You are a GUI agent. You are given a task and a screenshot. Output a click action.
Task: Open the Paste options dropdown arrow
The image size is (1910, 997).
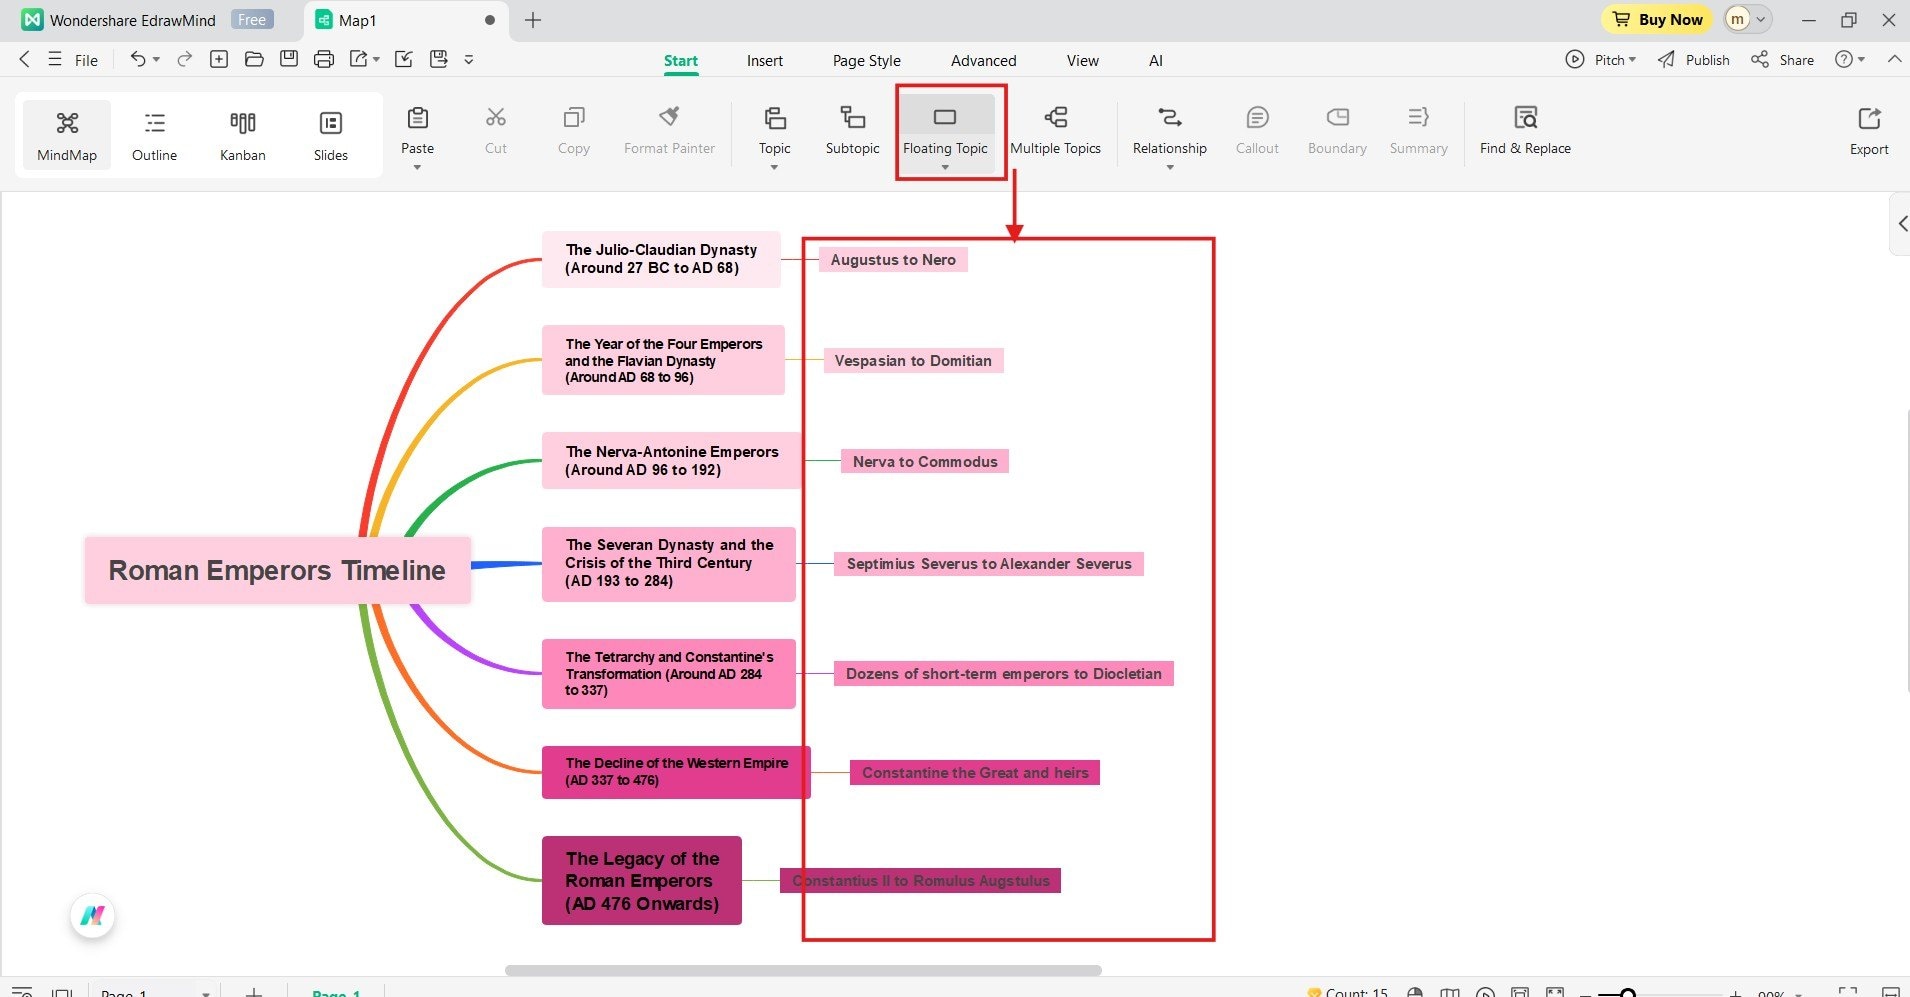tap(418, 167)
